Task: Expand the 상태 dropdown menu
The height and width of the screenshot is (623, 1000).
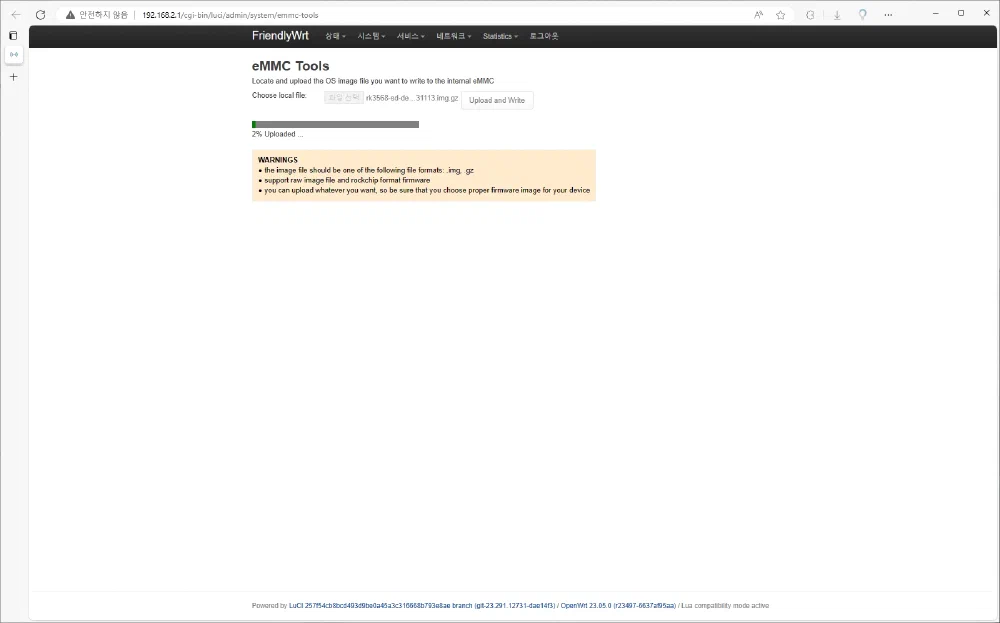Action: 335,36
